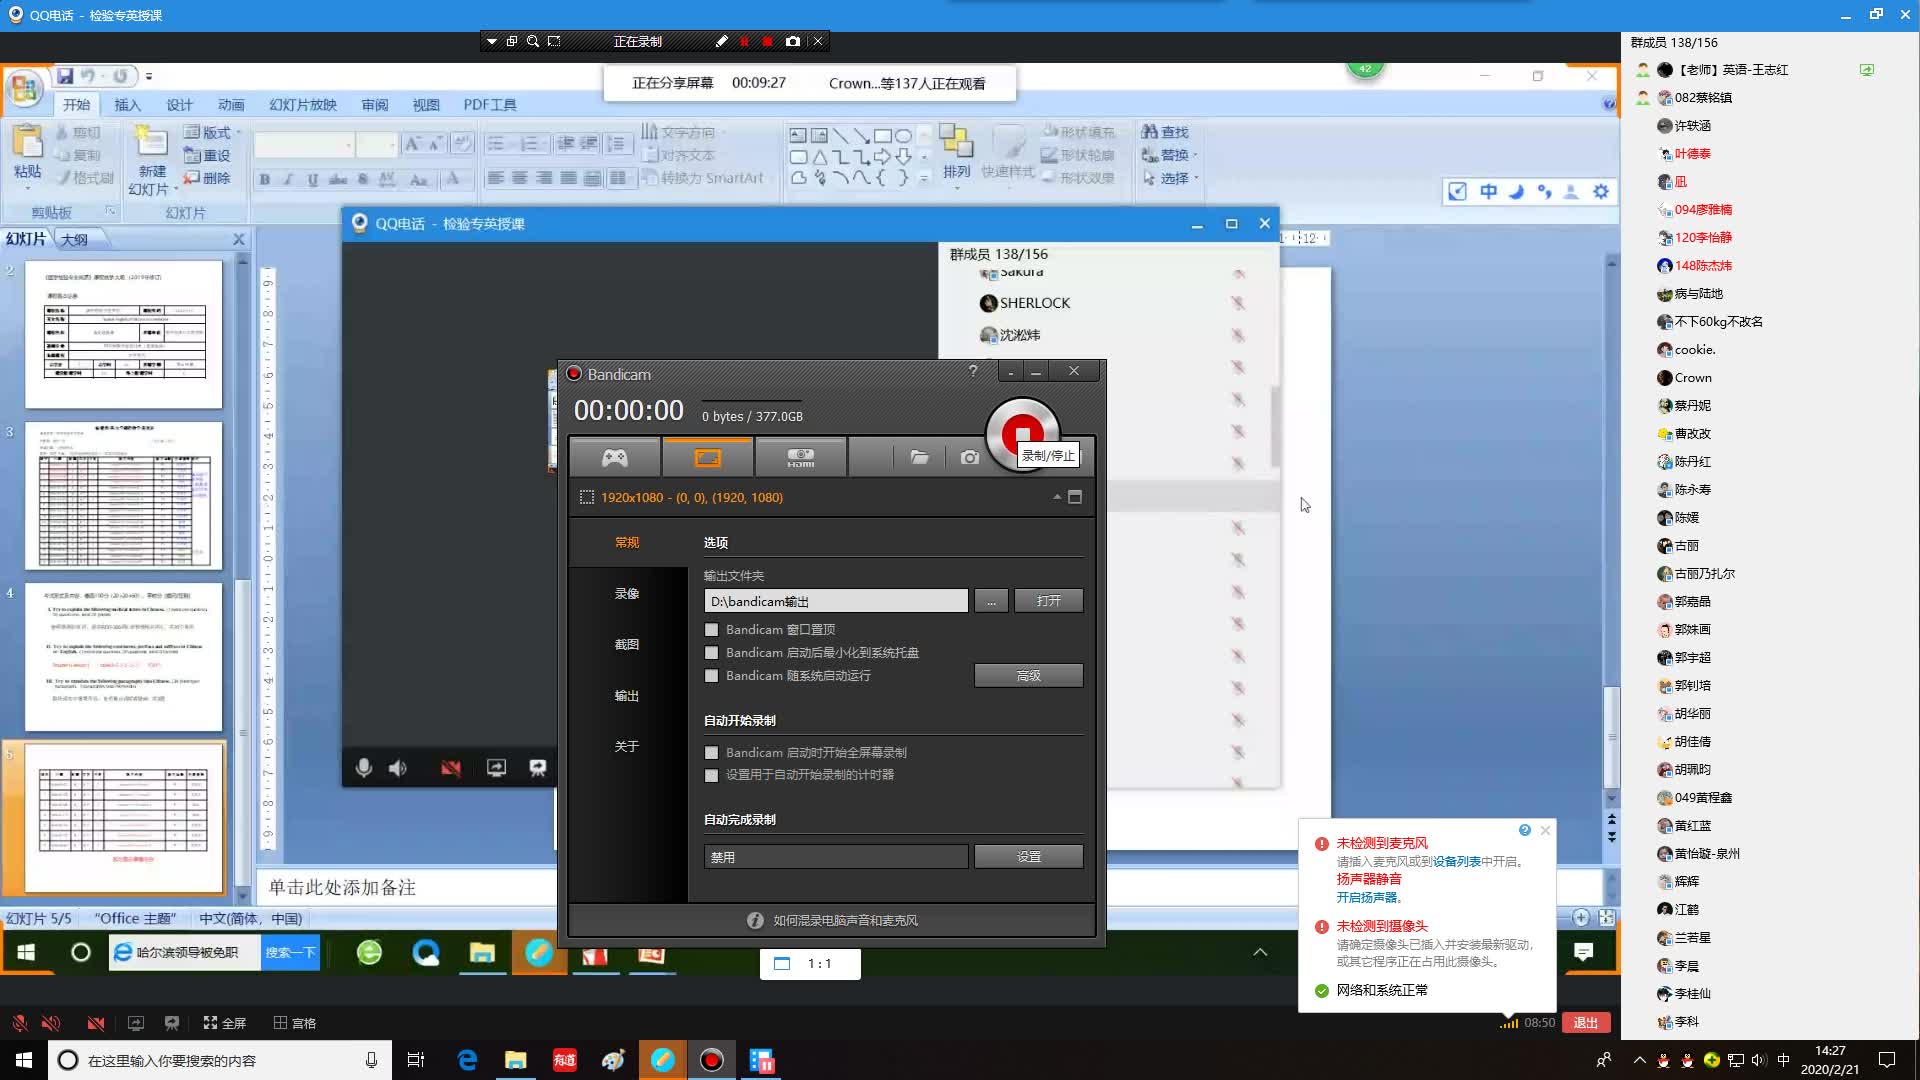Open Bandicam 录像 settings section
Screen dimensions: 1920x1080
pos(627,594)
